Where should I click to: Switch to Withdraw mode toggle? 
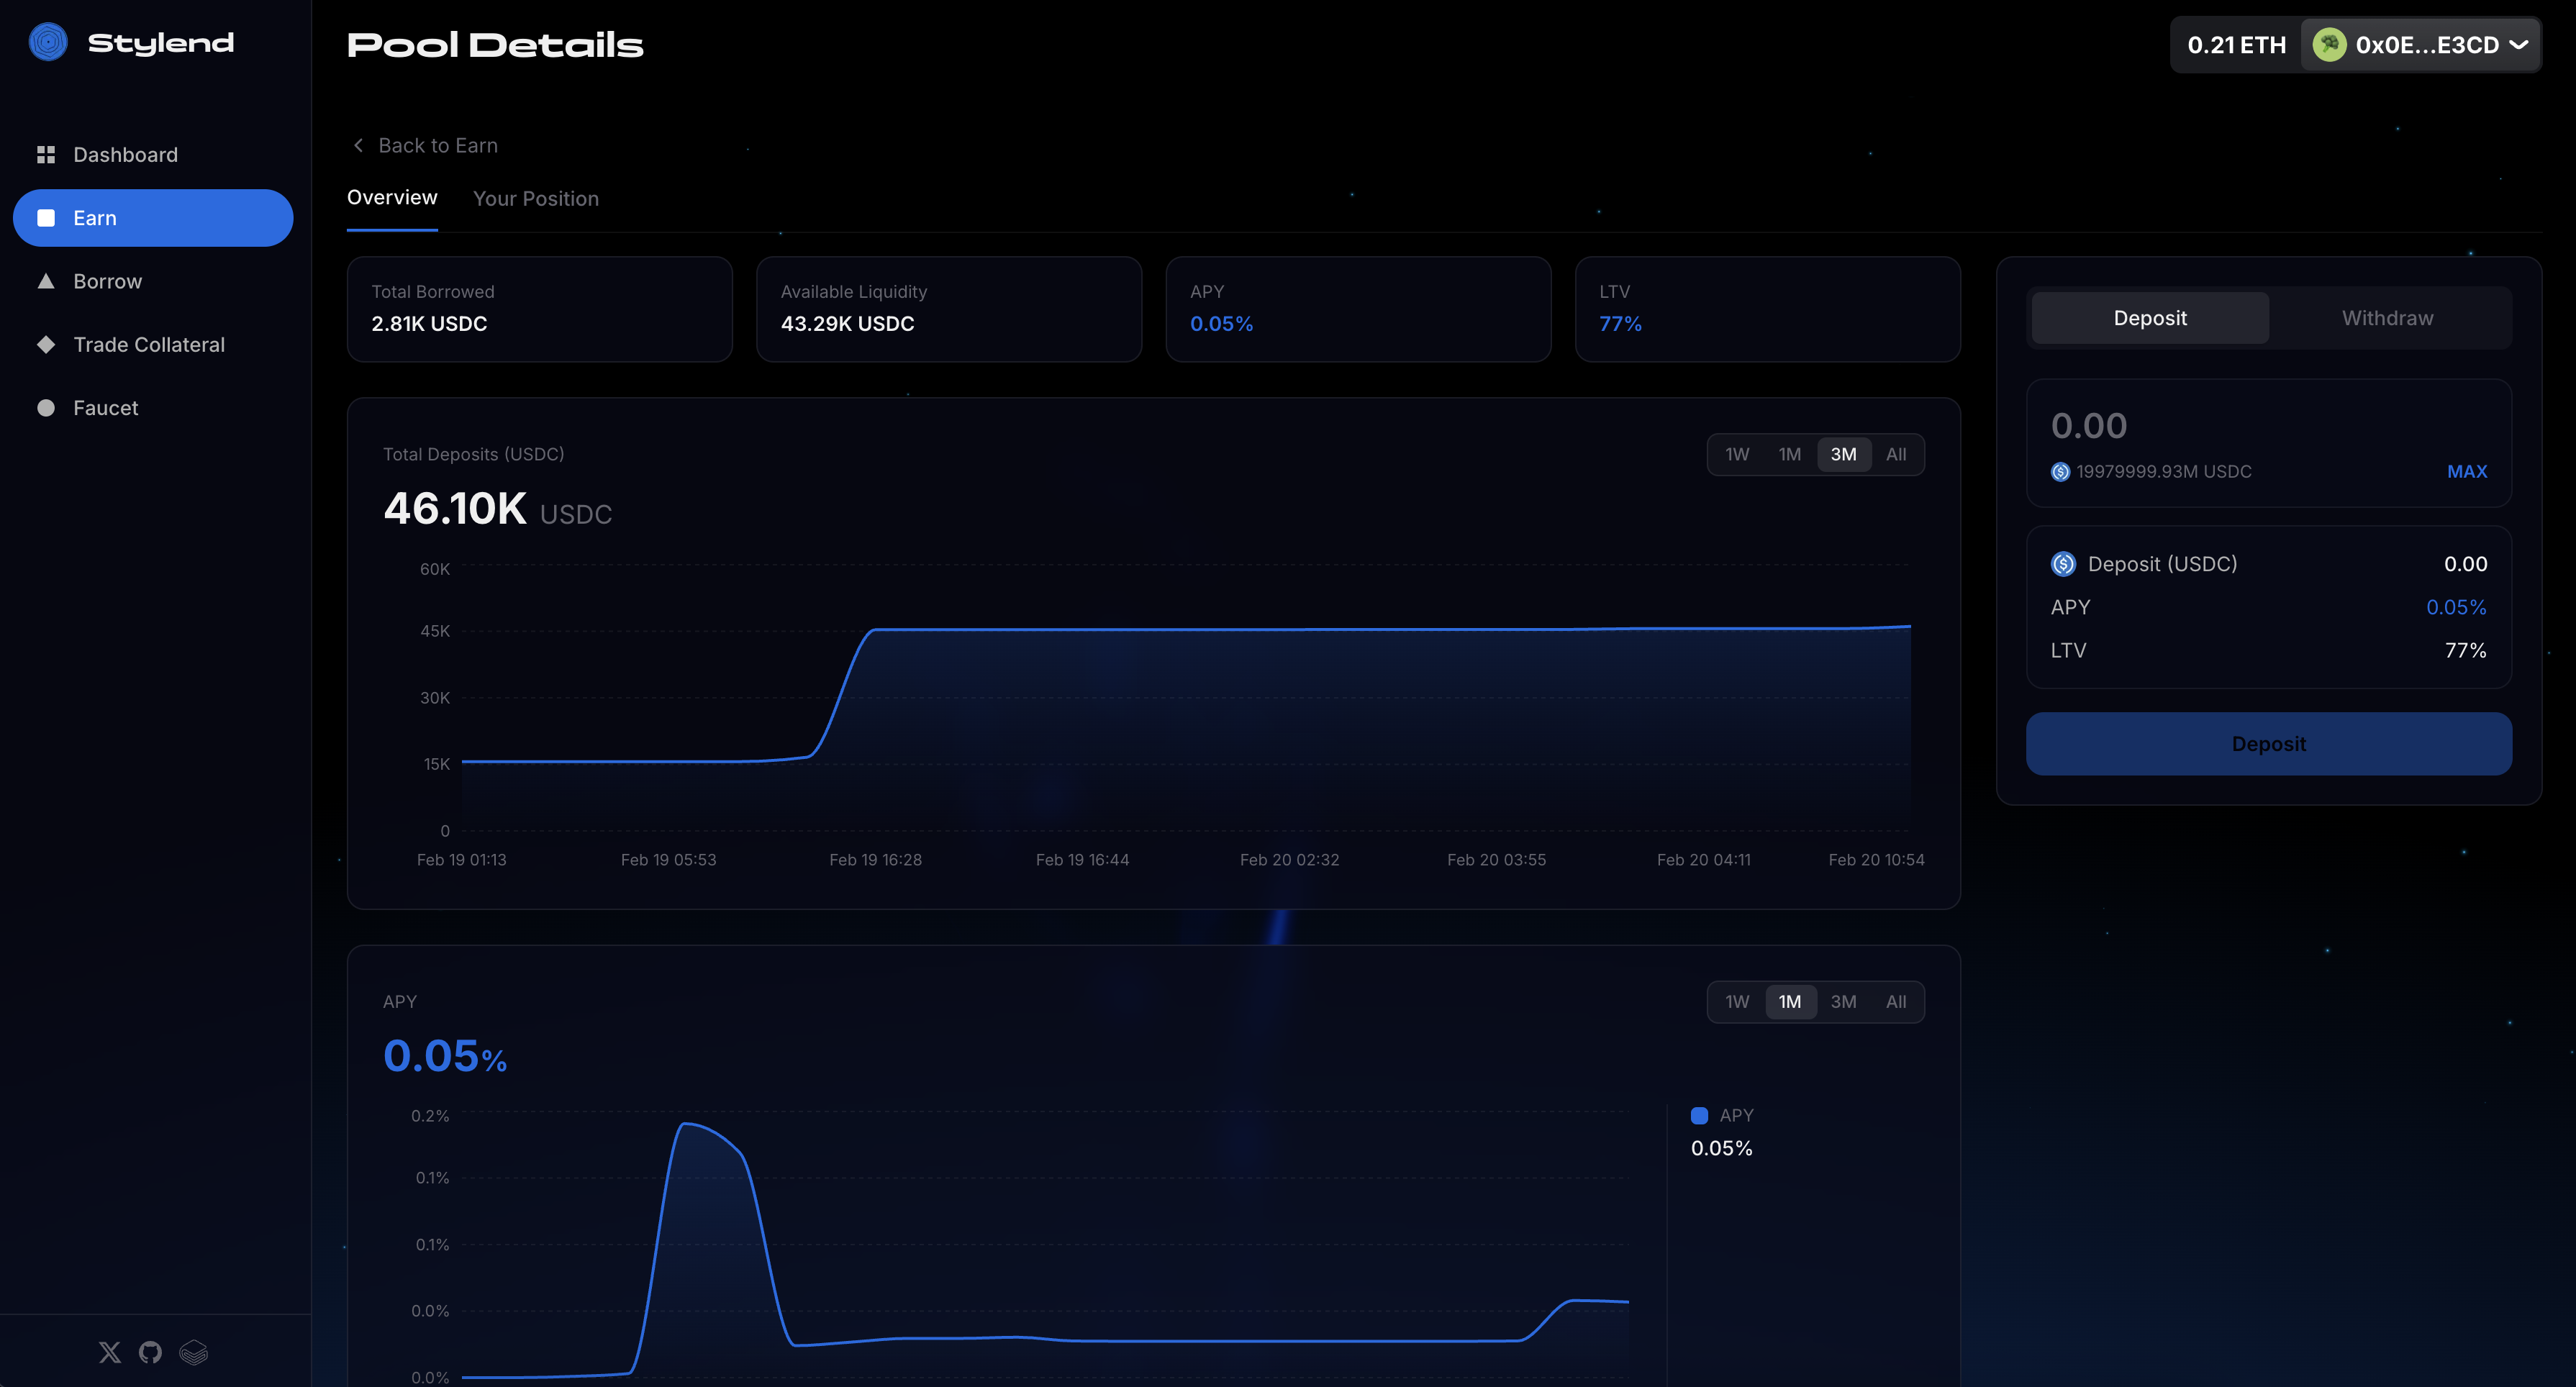point(2387,318)
